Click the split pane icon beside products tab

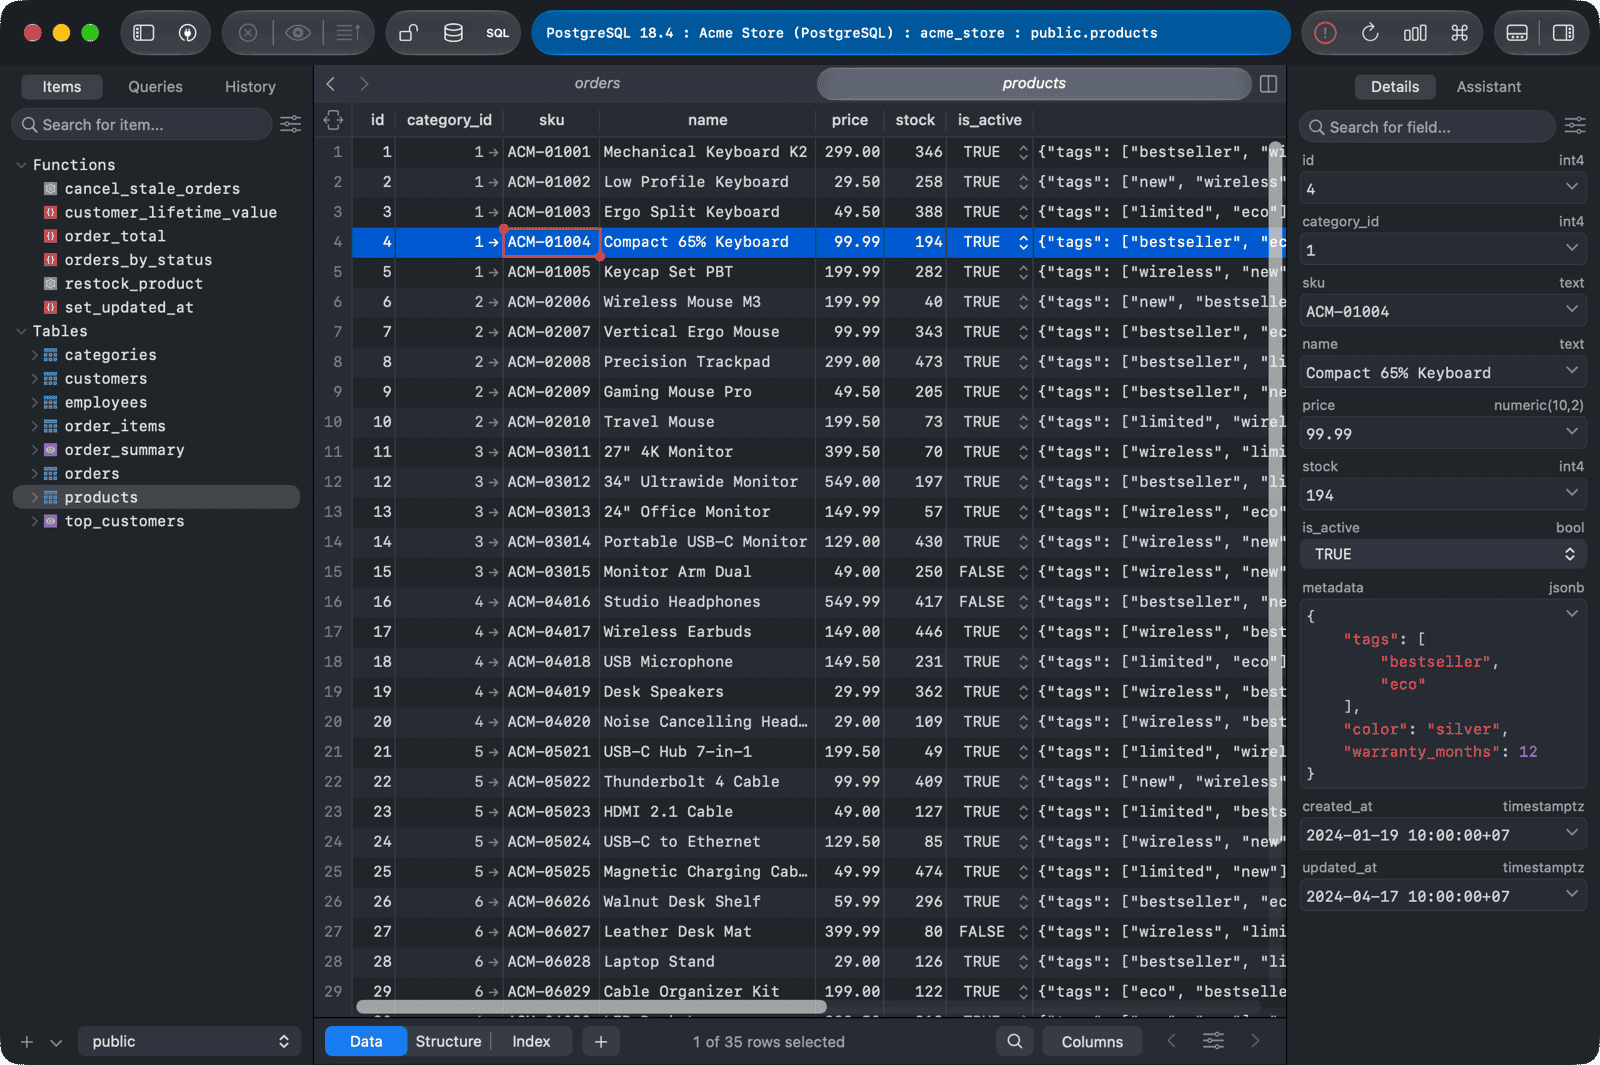[x=1268, y=84]
